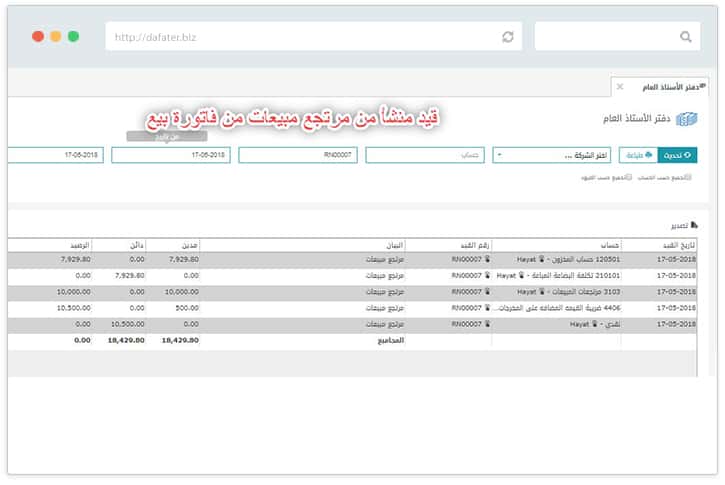Click the البيان column header
This screenshot has width=725, height=485.
pyautogui.click(x=302, y=245)
